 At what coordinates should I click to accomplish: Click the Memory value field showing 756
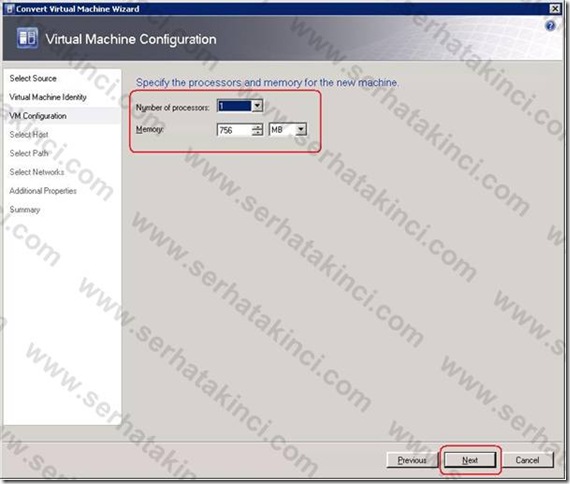234,130
